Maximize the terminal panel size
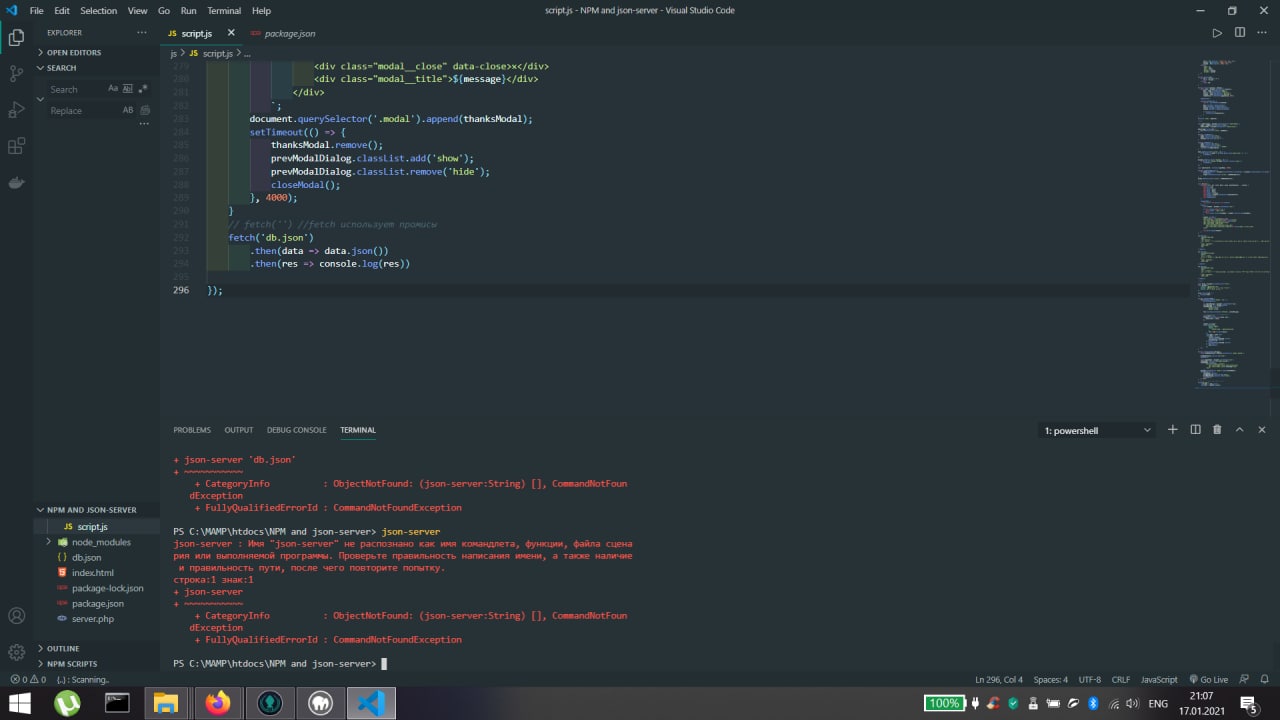The image size is (1280, 720). coord(1239,430)
